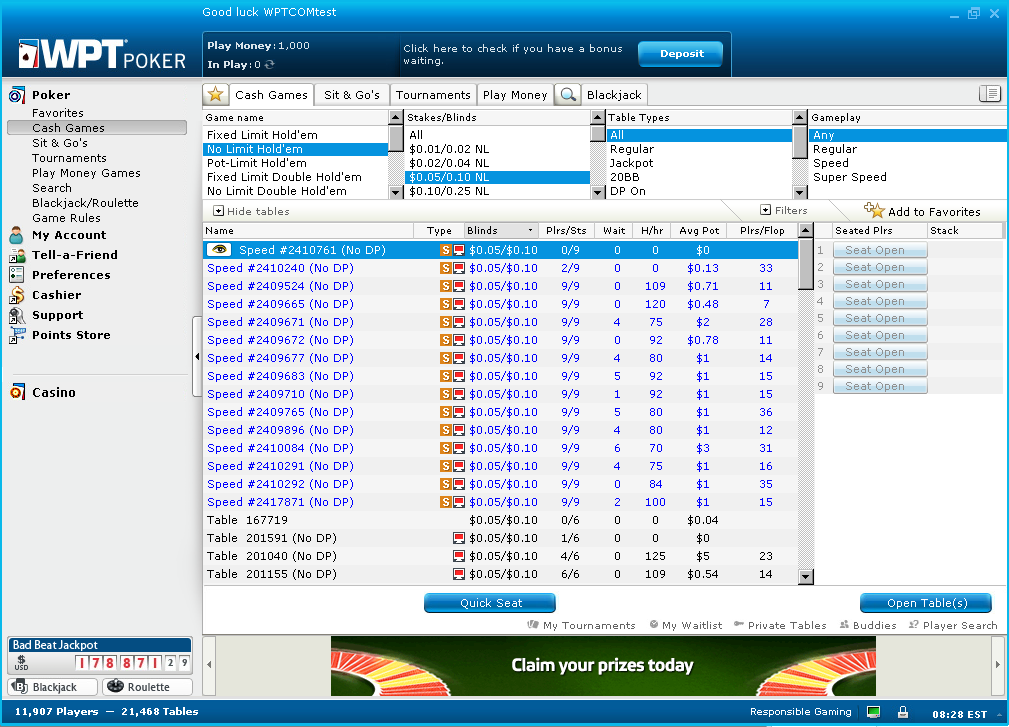Click the My Account person icon

click(x=17, y=235)
